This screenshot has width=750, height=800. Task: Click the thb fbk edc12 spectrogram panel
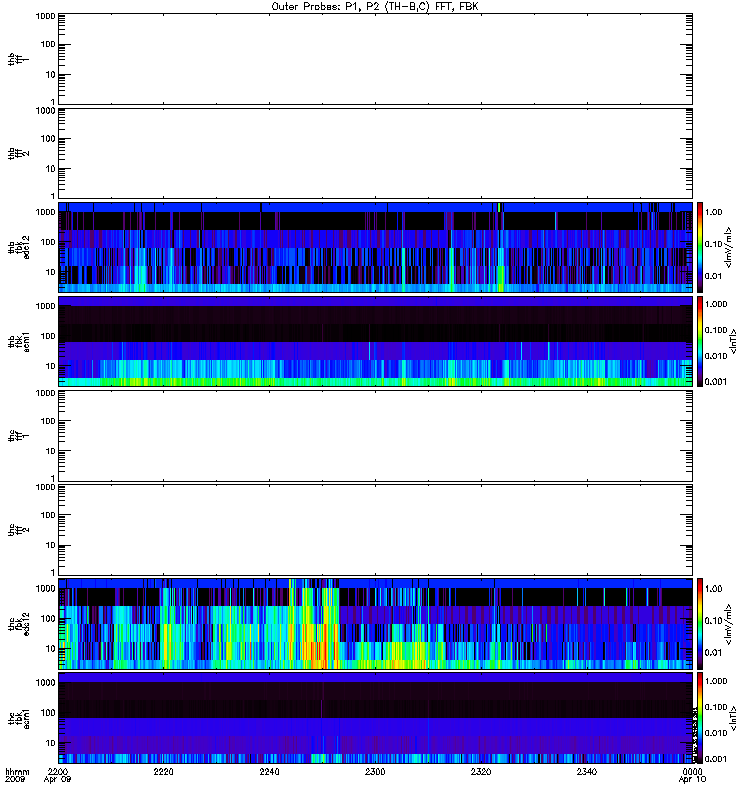click(x=375, y=247)
